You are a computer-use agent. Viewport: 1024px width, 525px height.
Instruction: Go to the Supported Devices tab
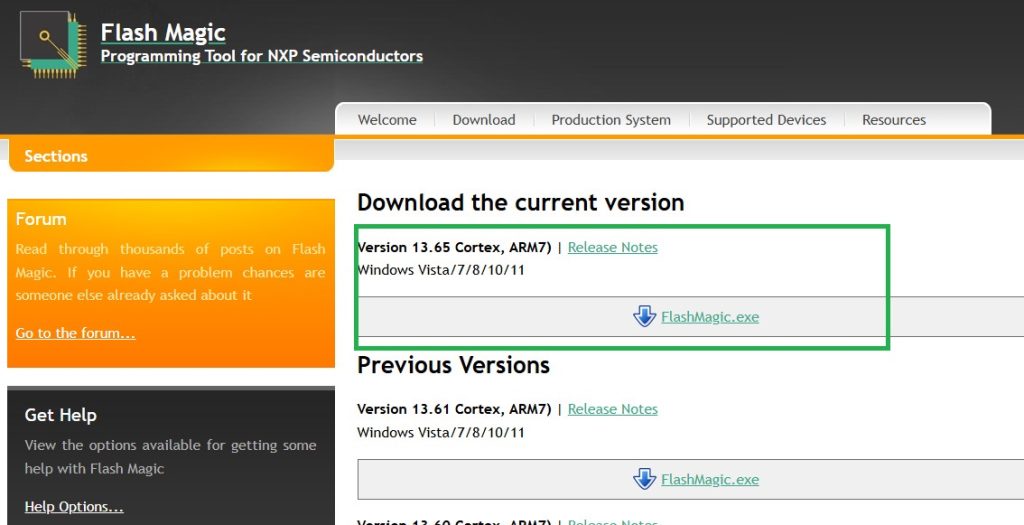766,120
